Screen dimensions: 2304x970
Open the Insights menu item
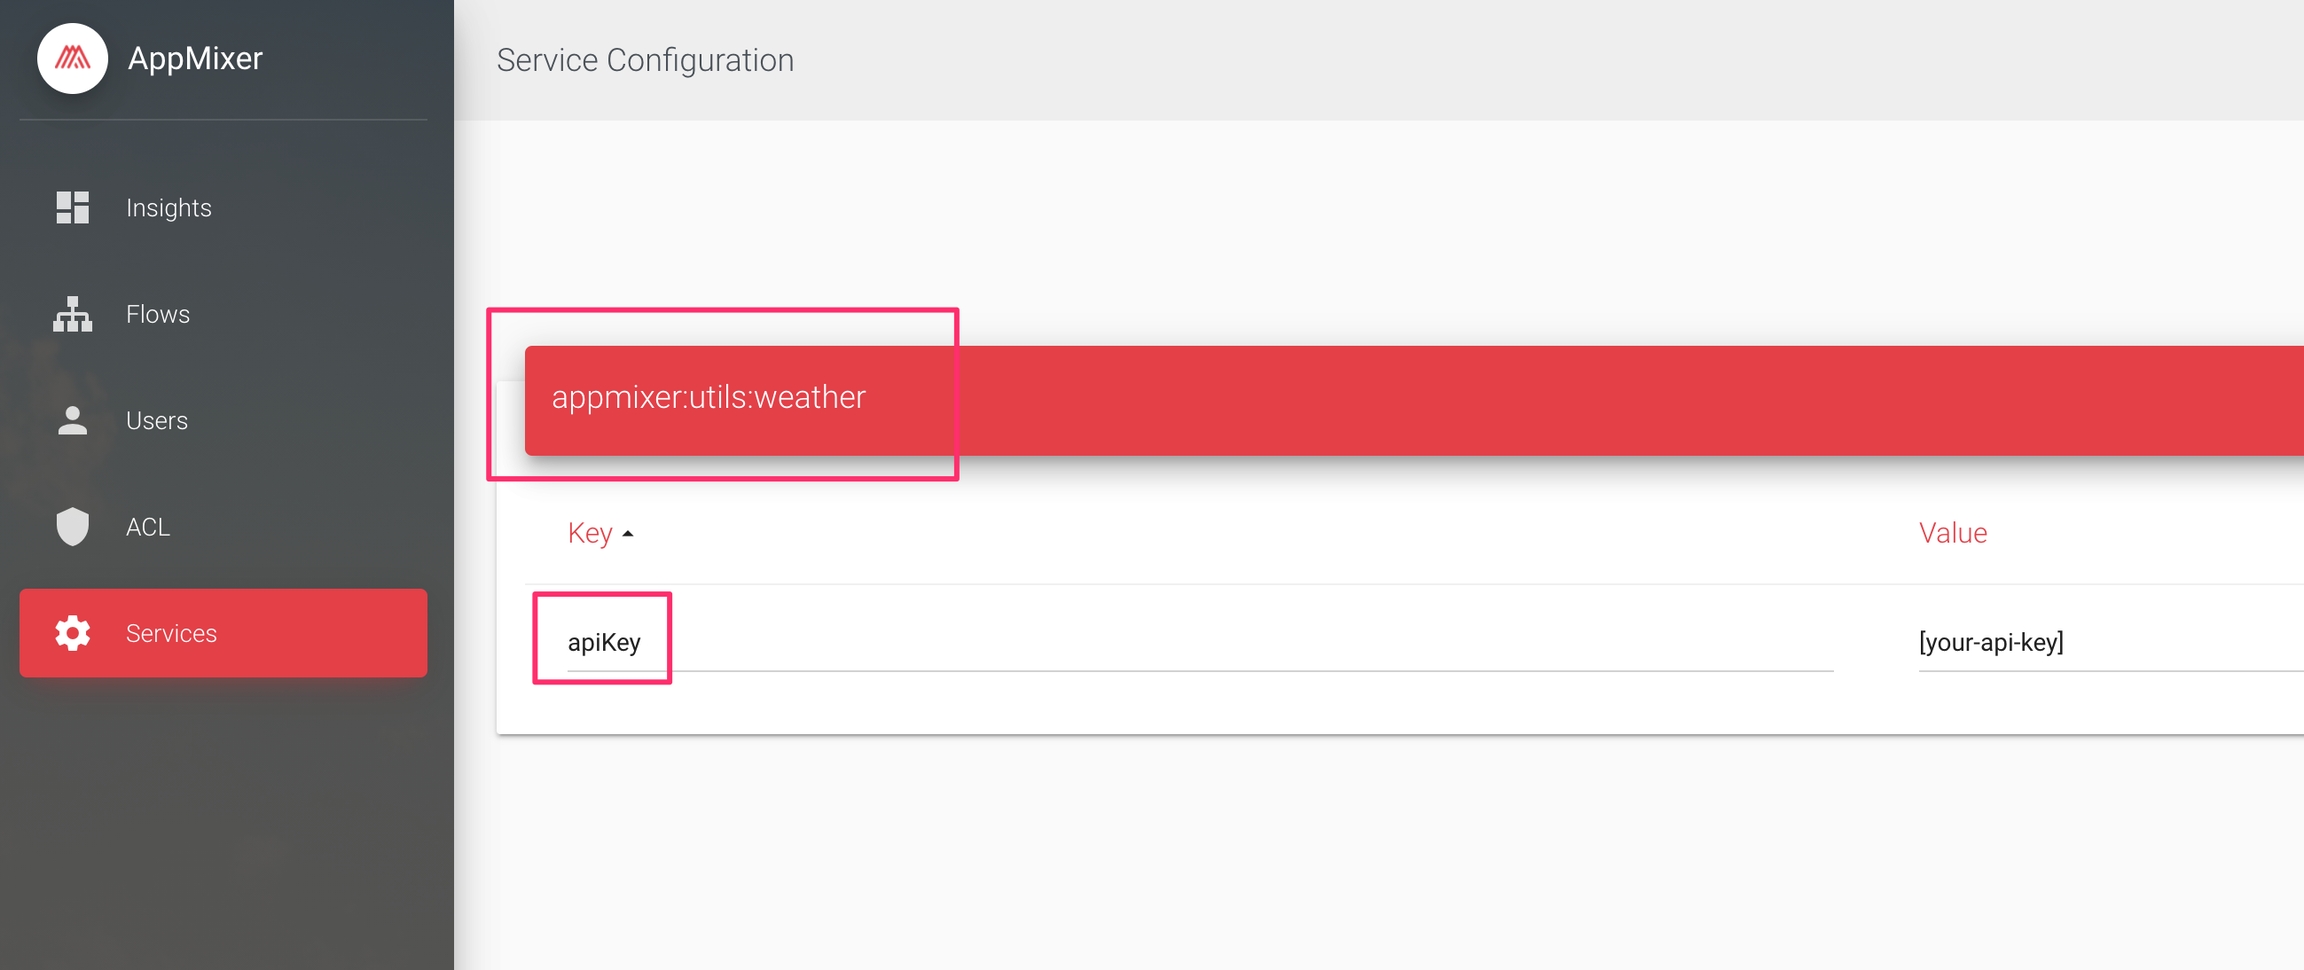168,207
